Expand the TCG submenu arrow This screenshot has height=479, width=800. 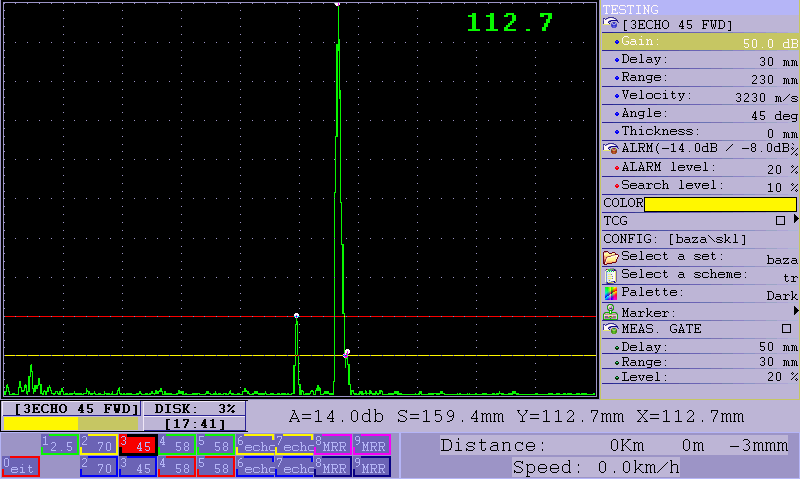pos(795,220)
